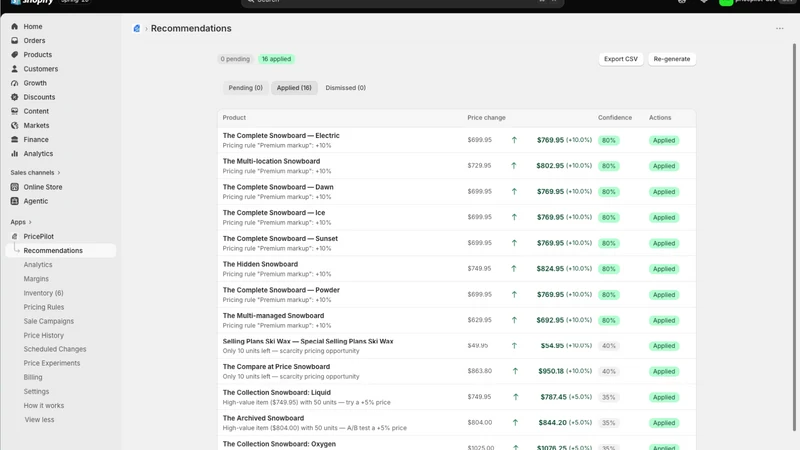800x450 pixels.
Task: Open Customers via the person icon
Action: coord(14,69)
